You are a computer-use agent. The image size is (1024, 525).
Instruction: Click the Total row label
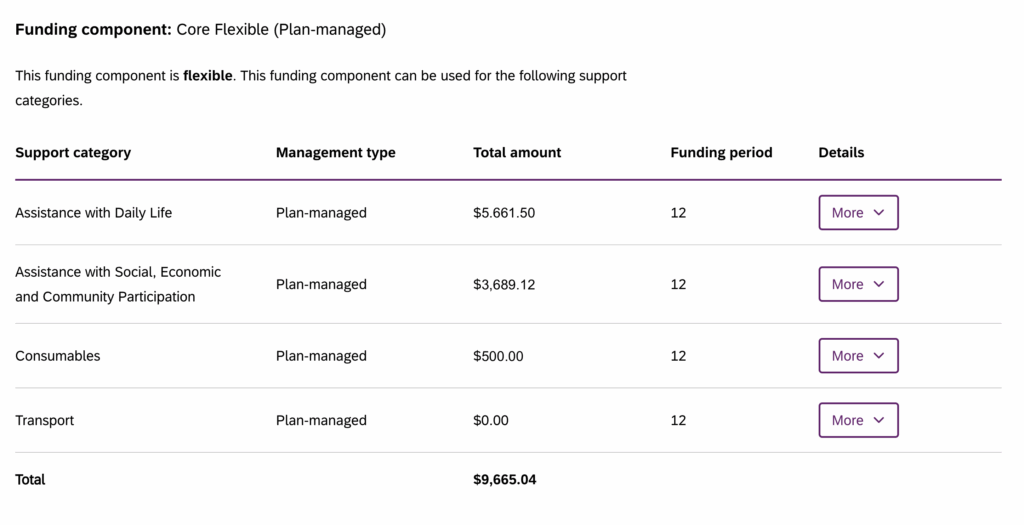click(x=30, y=480)
